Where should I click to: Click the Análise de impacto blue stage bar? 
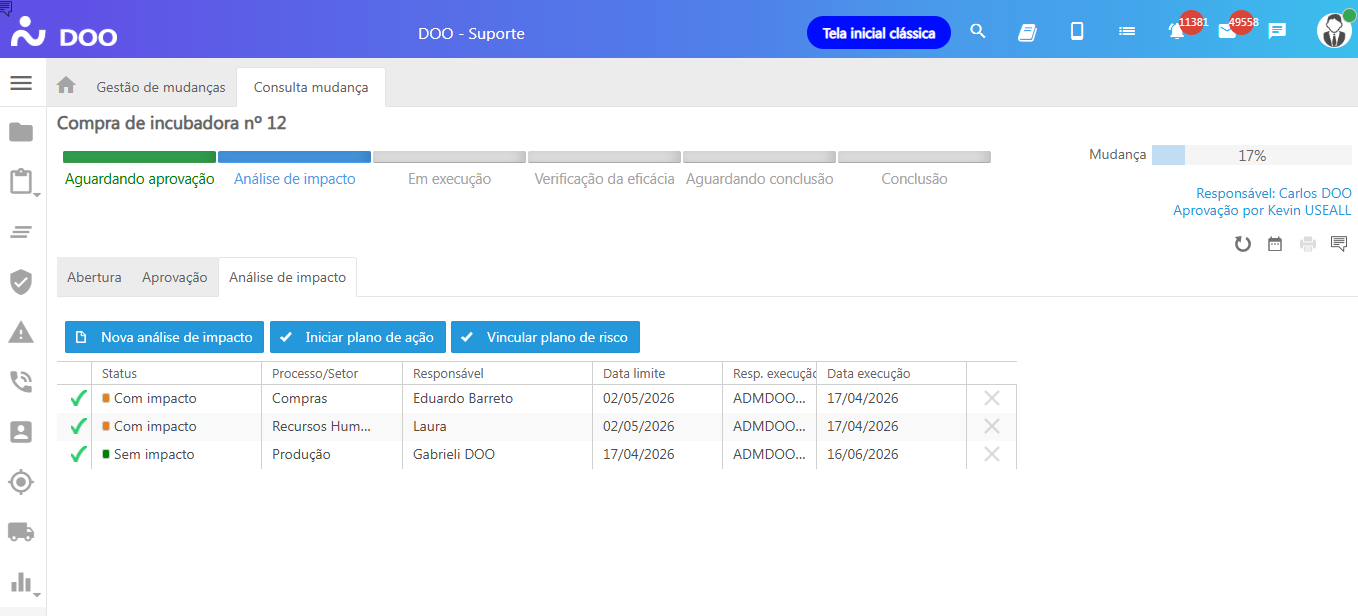point(294,157)
